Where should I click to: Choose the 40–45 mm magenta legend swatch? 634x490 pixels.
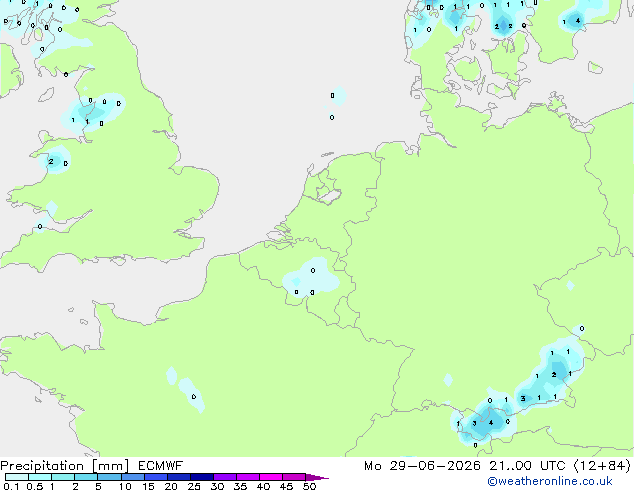[271, 477]
